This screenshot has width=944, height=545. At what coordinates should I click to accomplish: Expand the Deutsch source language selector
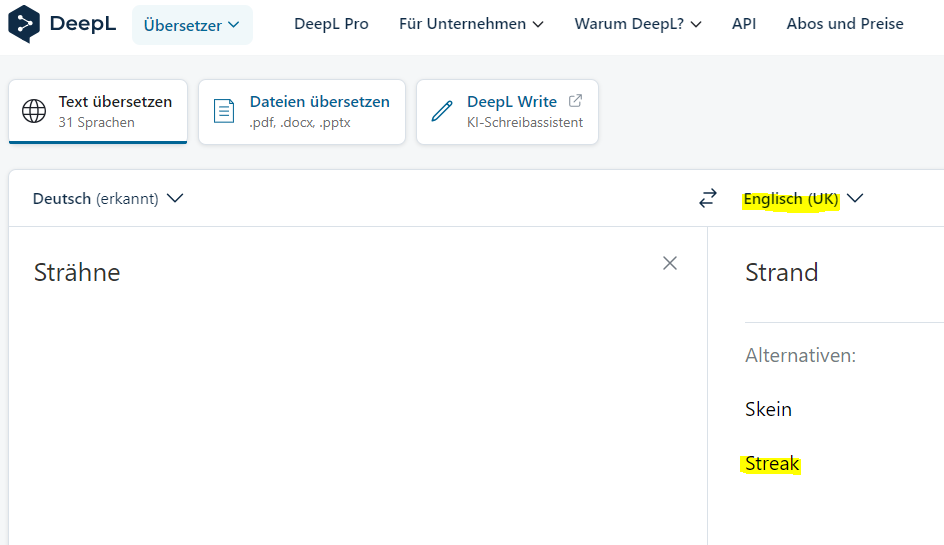(x=108, y=199)
